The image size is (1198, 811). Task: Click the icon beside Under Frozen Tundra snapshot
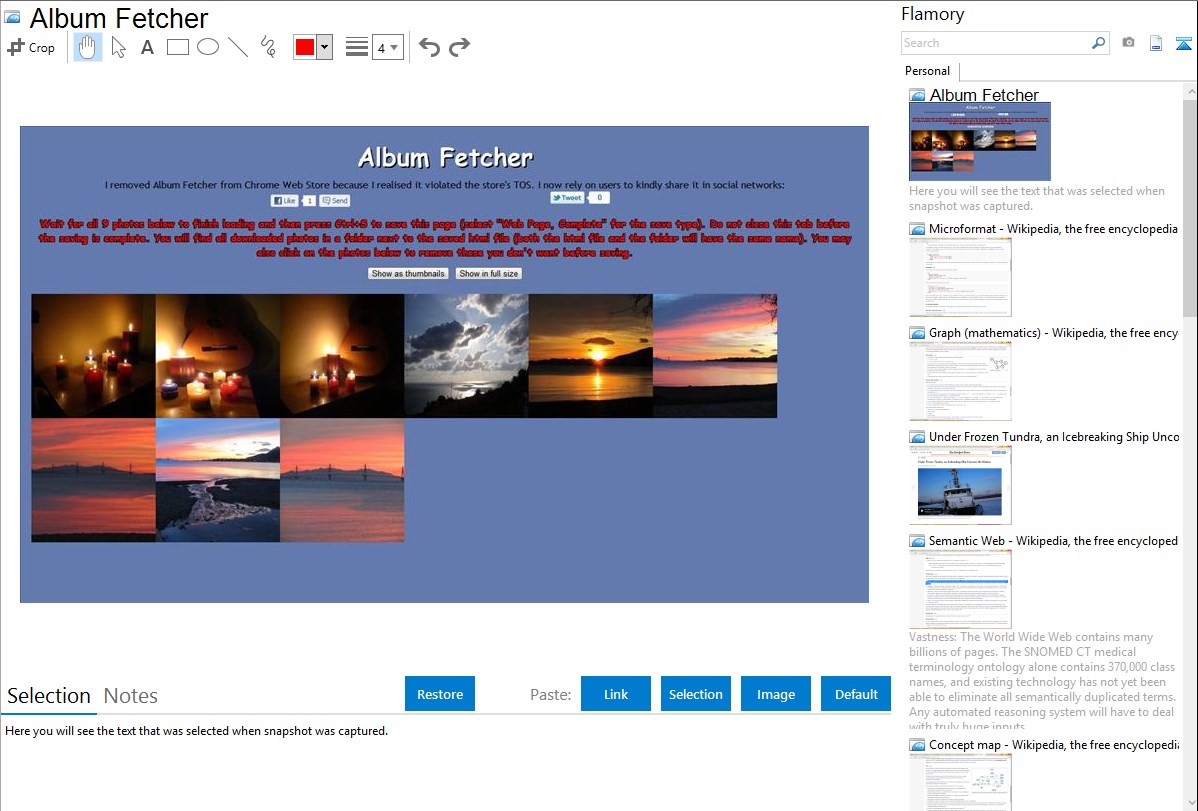[917, 437]
